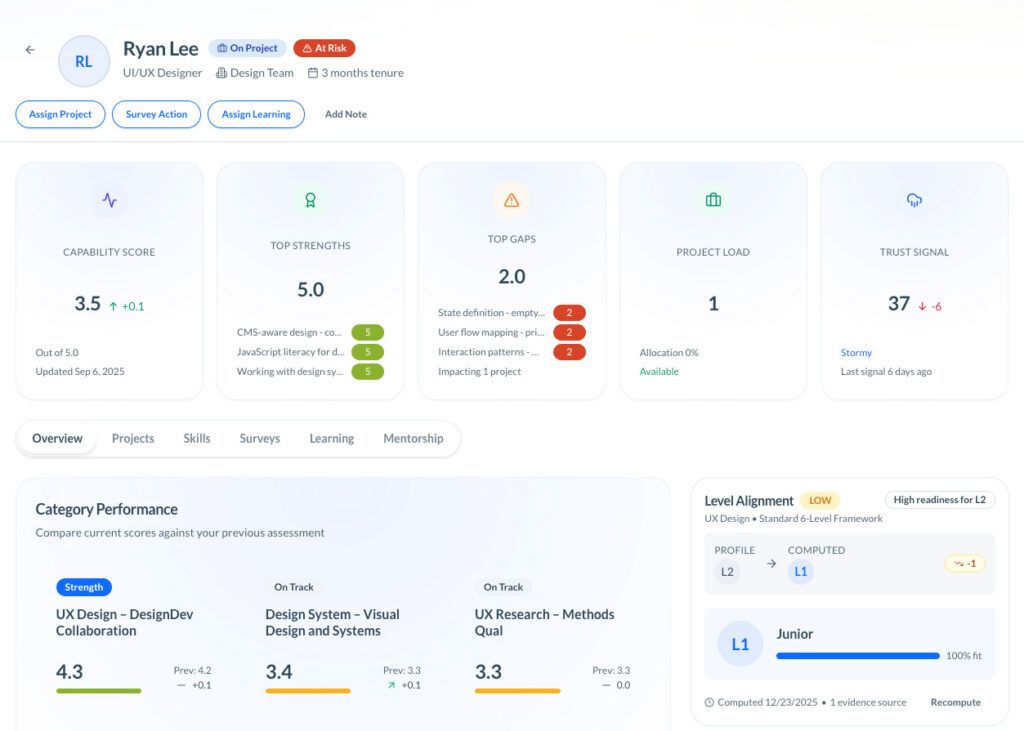Viewport: 1024px width, 731px height.
Task: Switch to the Projects tab
Action: (132, 438)
